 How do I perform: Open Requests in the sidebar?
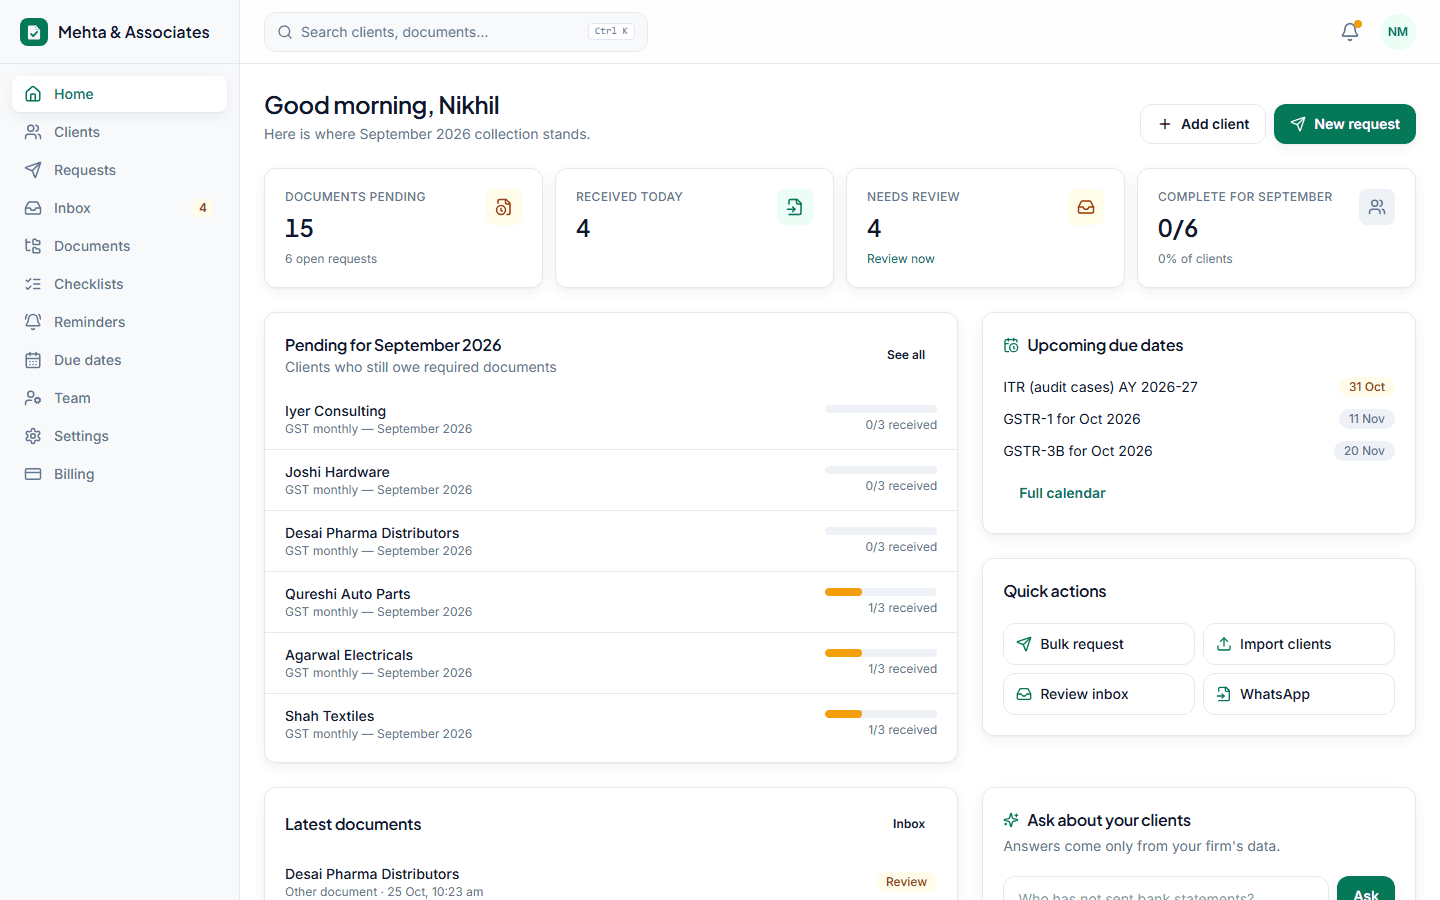point(120,170)
